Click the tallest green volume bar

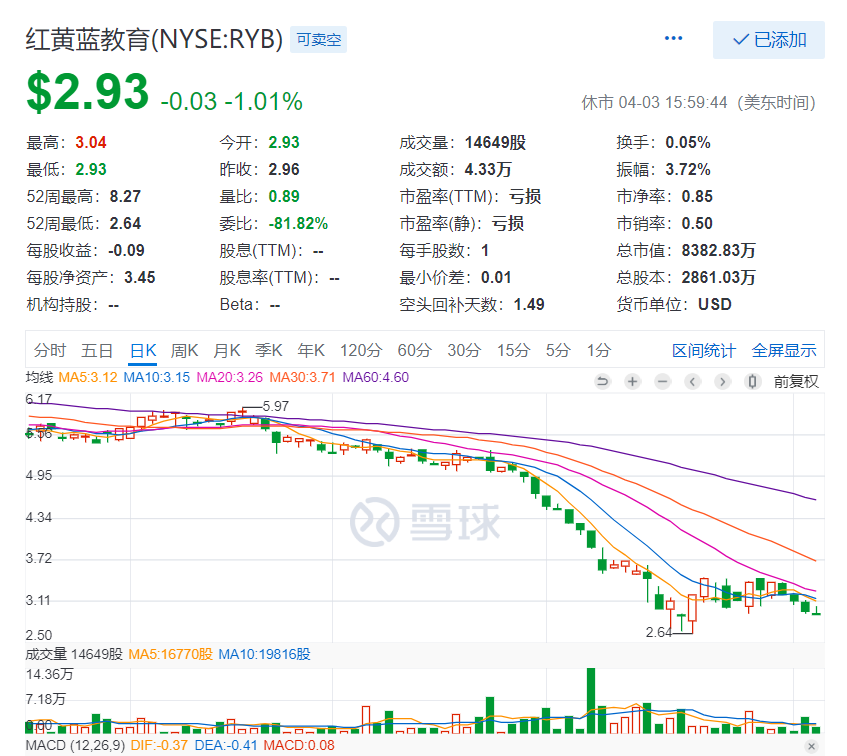tap(591, 700)
